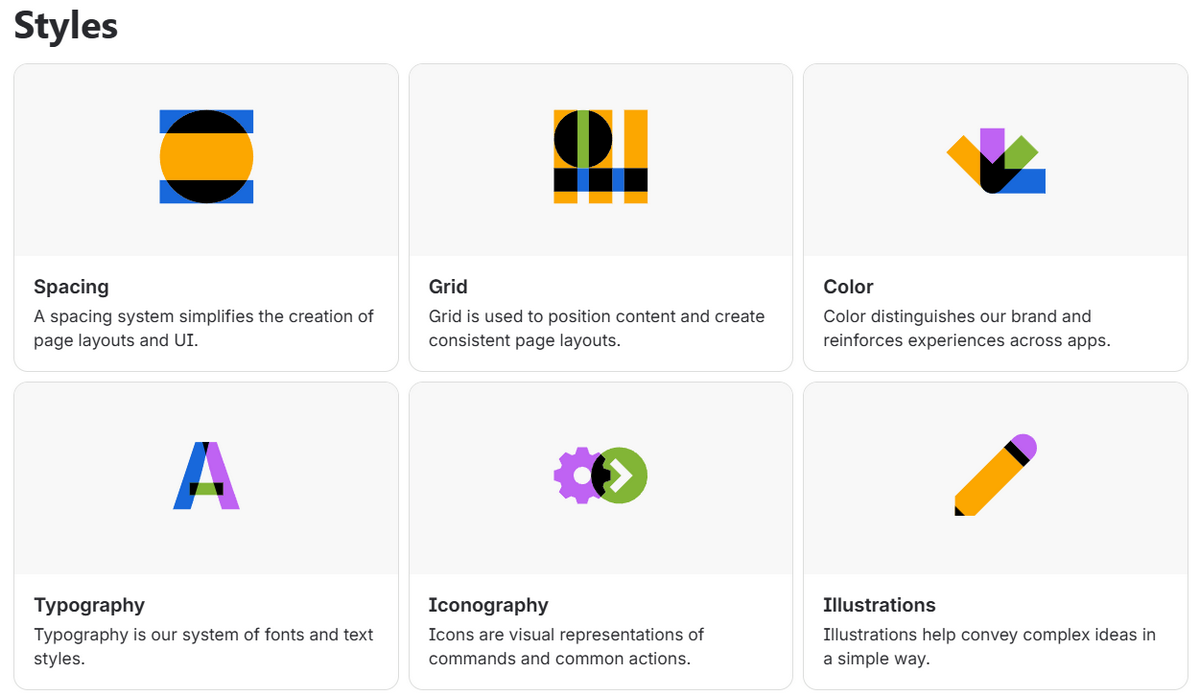The image size is (1200, 696).
Task: Click the Illustrations card description text
Action: tap(989, 646)
